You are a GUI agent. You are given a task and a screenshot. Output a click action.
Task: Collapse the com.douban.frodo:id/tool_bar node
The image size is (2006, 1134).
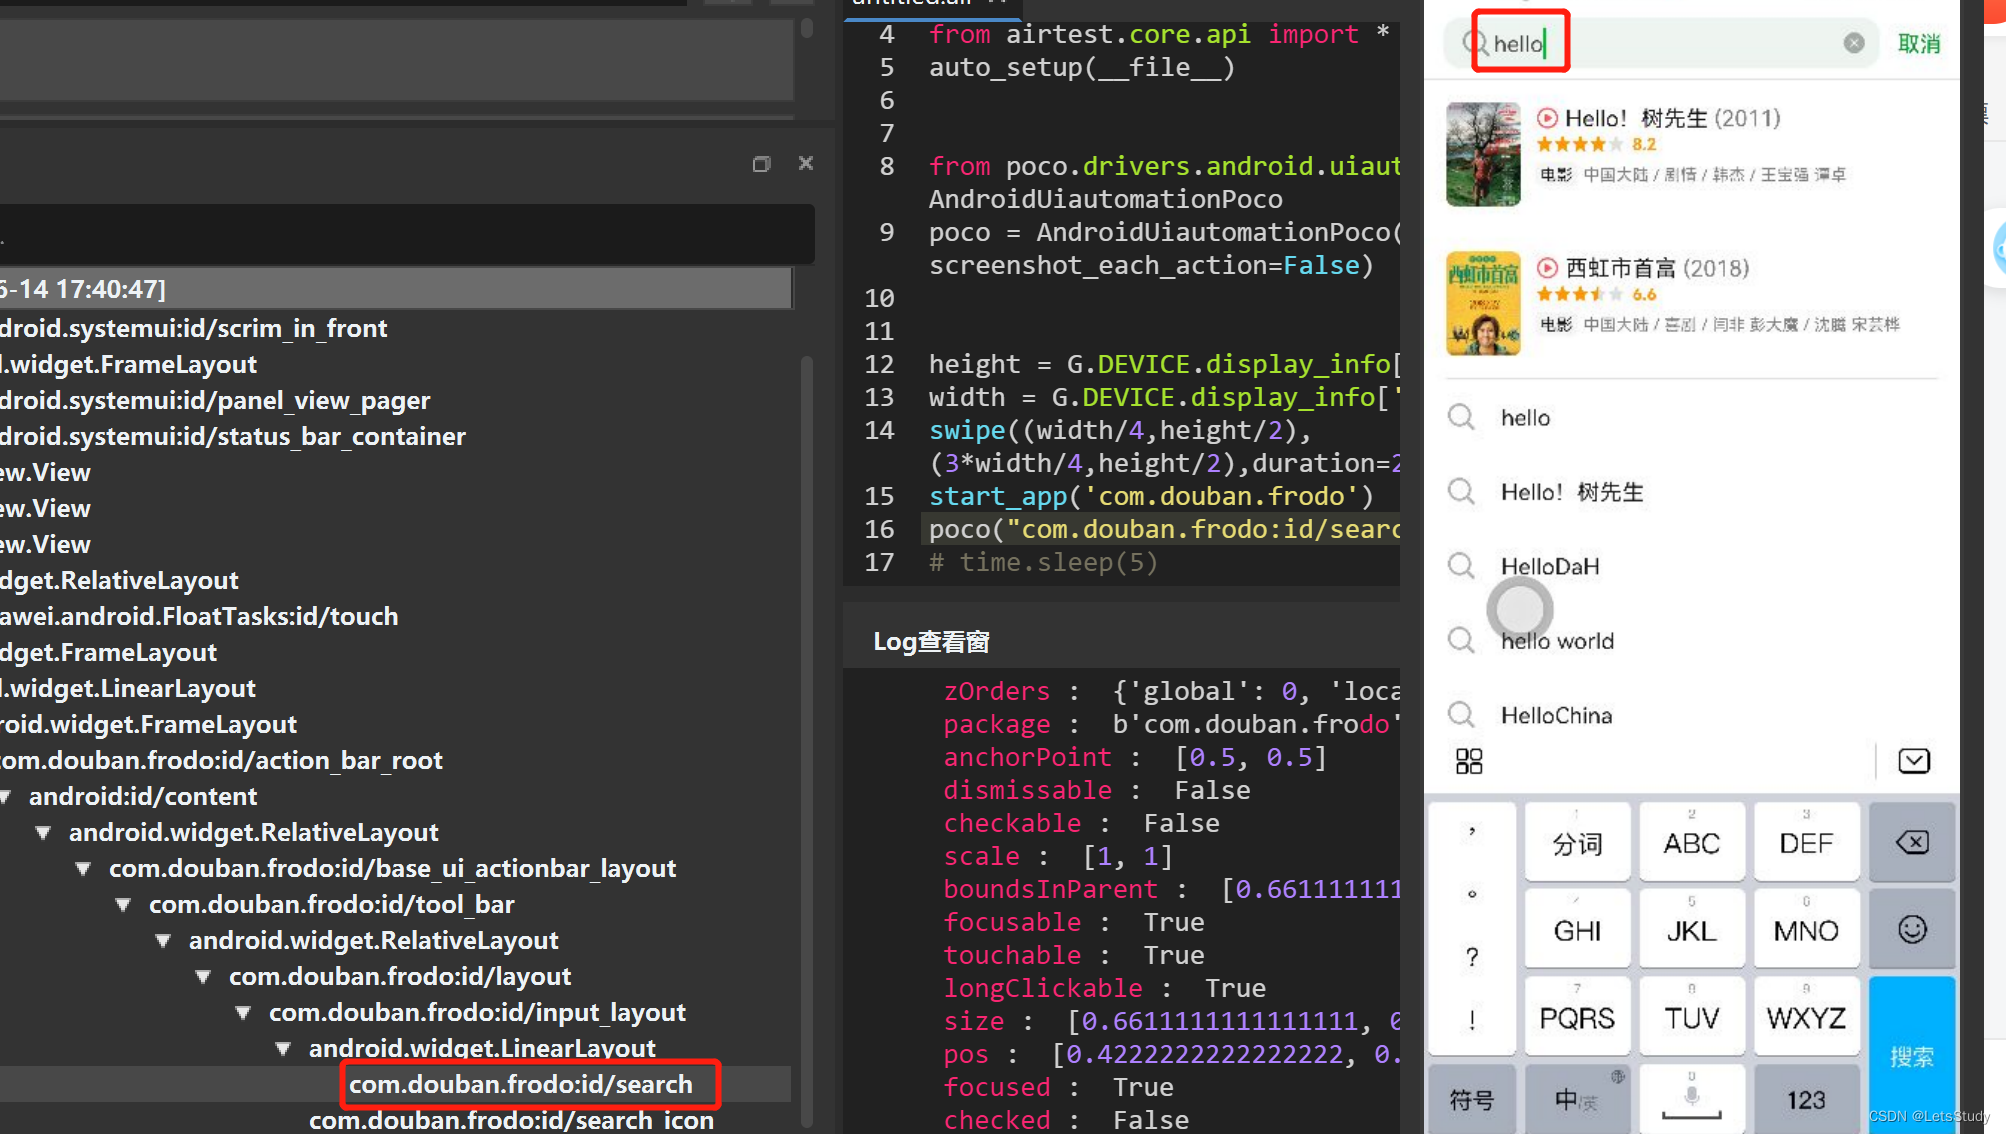pyautogui.click(x=123, y=904)
